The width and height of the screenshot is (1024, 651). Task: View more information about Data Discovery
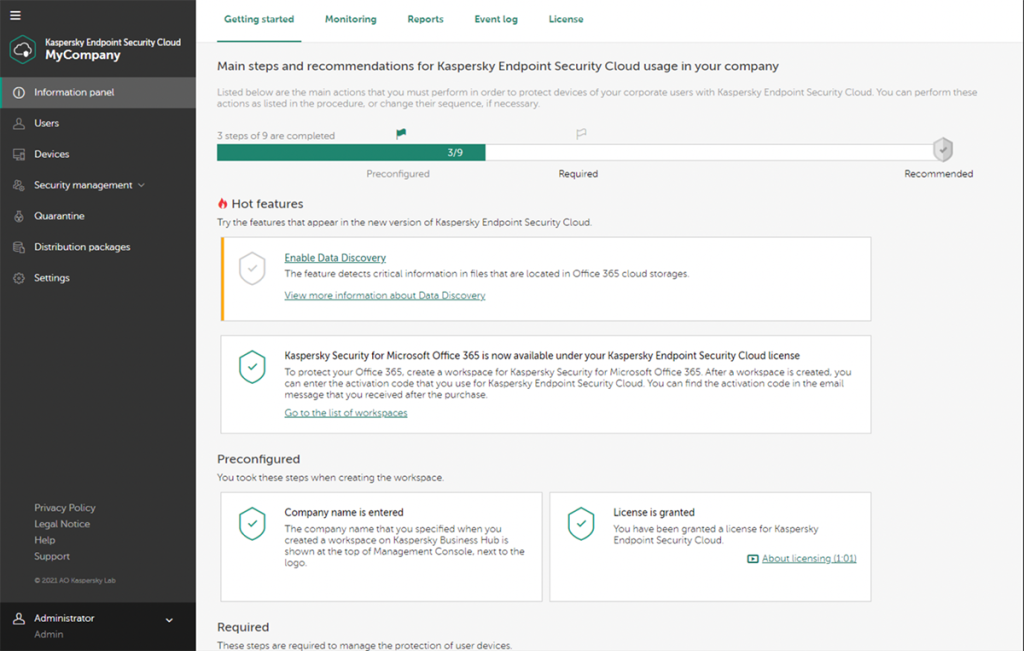pyautogui.click(x=385, y=296)
